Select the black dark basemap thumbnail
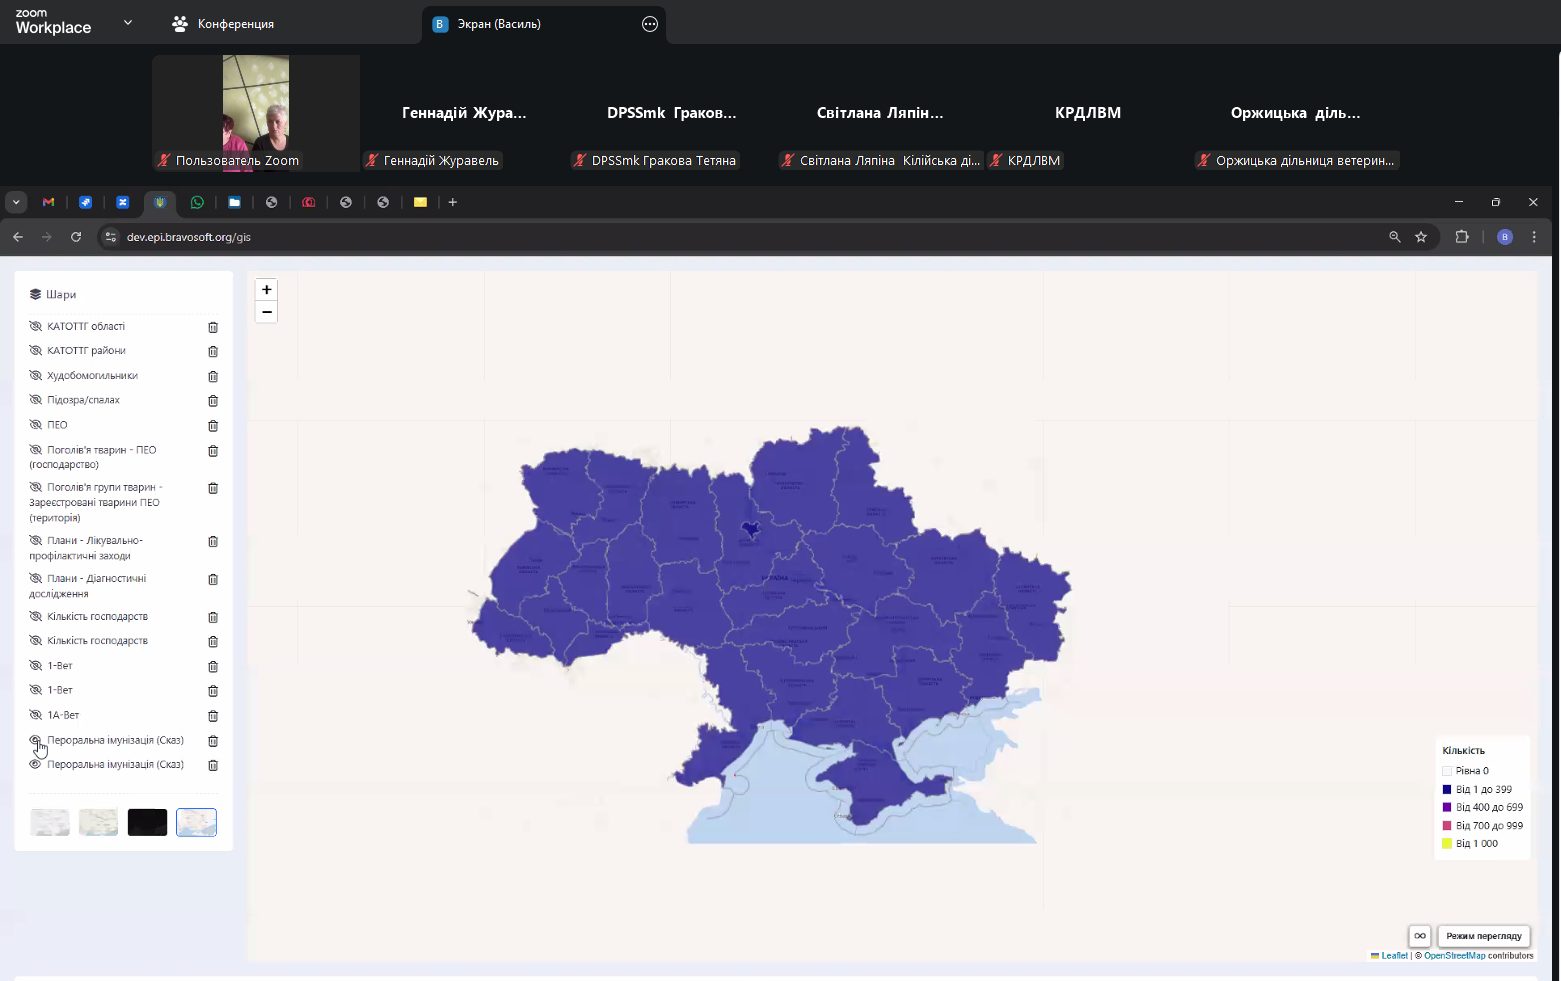This screenshot has height=981, width=1561. click(x=147, y=822)
